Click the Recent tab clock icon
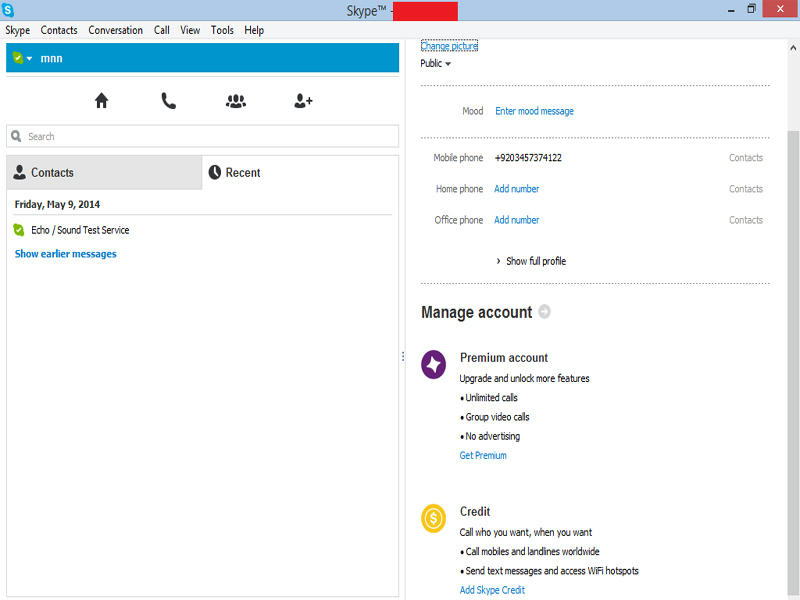This screenshot has width=800, height=600. click(x=215, y=172)
